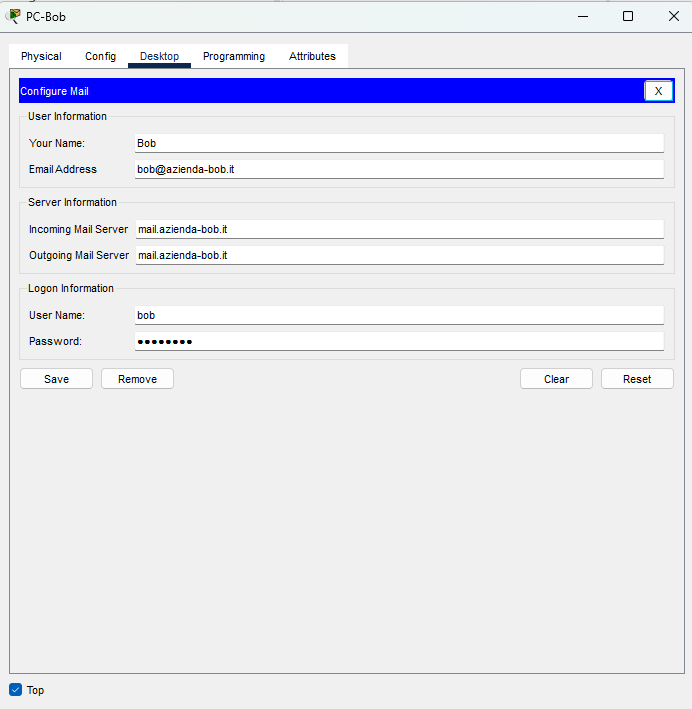Click the Your Name field
This screenshot has width=692, height=709.
click(399, 143)
